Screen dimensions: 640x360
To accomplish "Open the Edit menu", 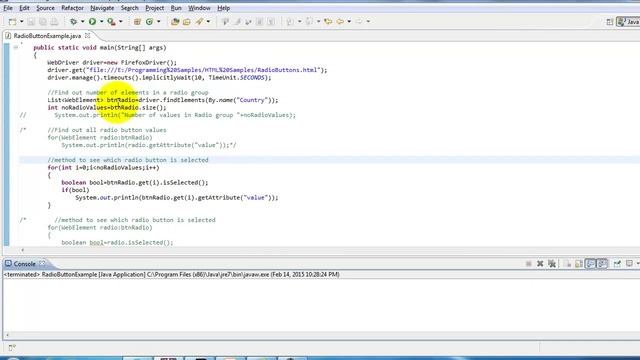I will (x=24, y=8).
